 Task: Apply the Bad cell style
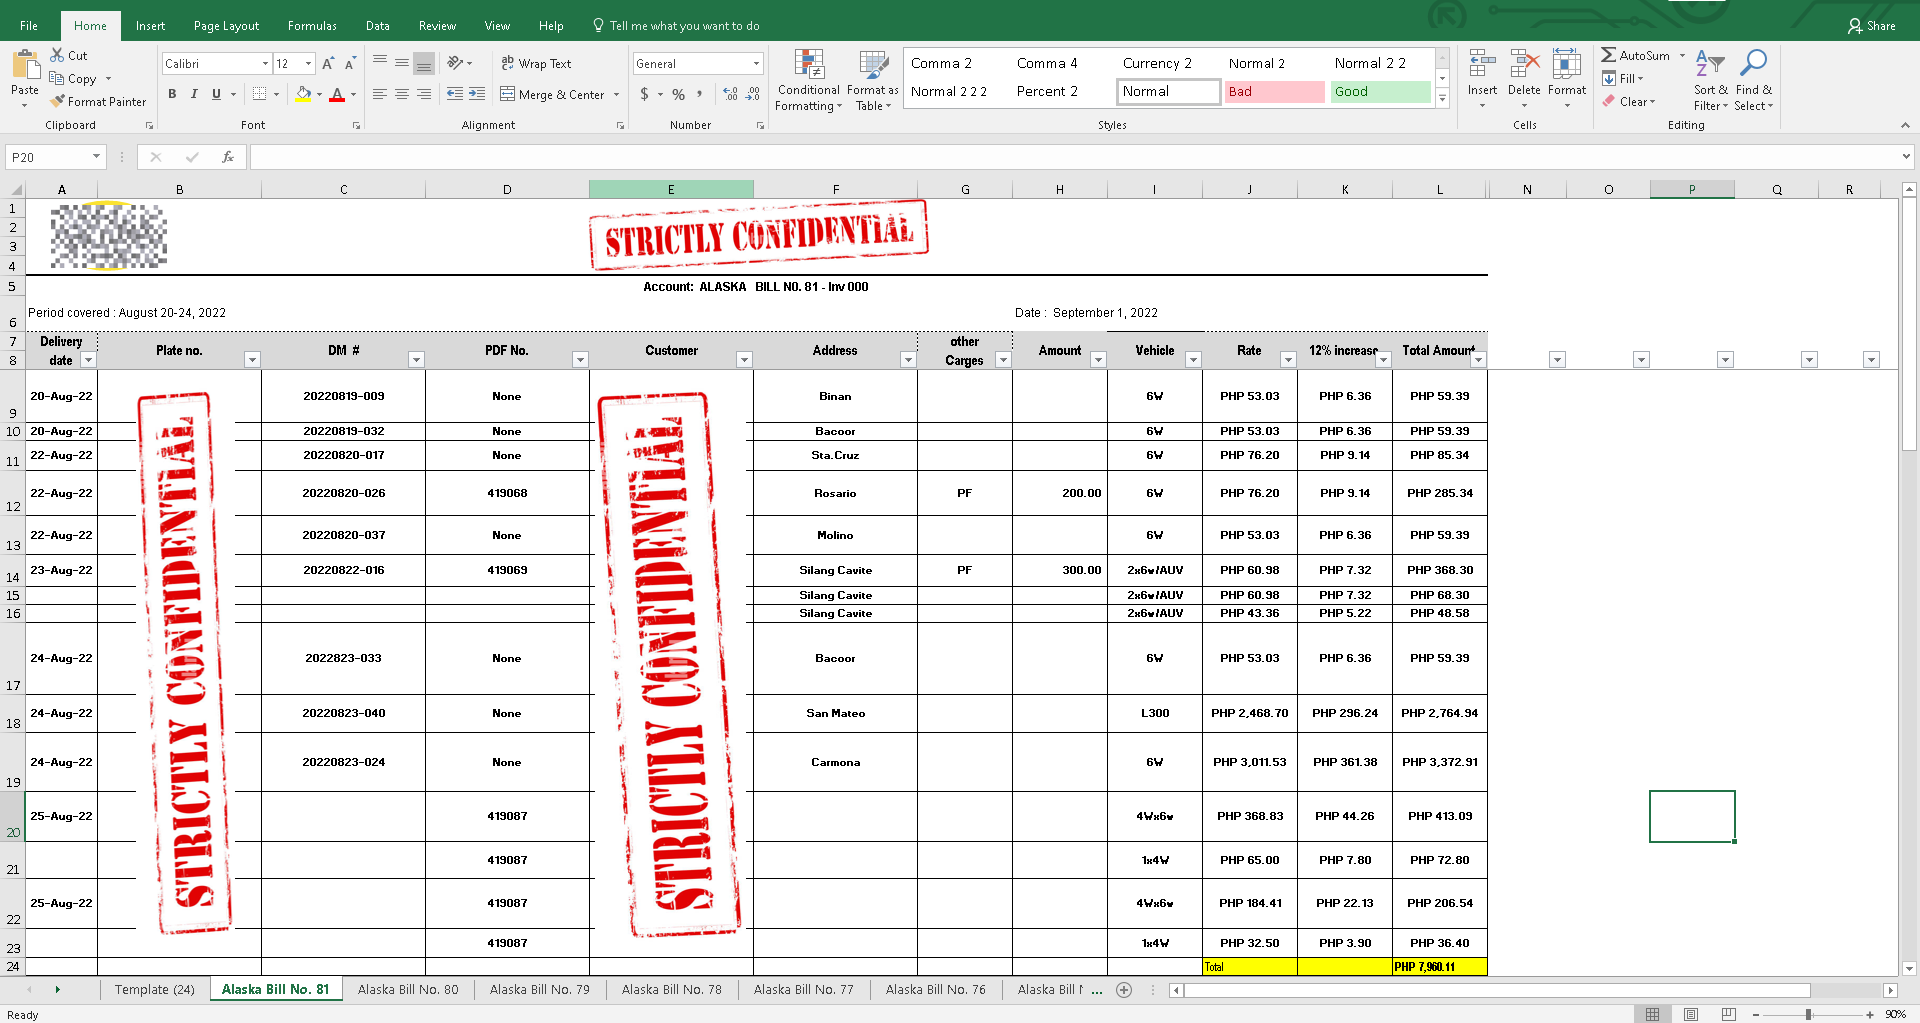click(1274, 91)
